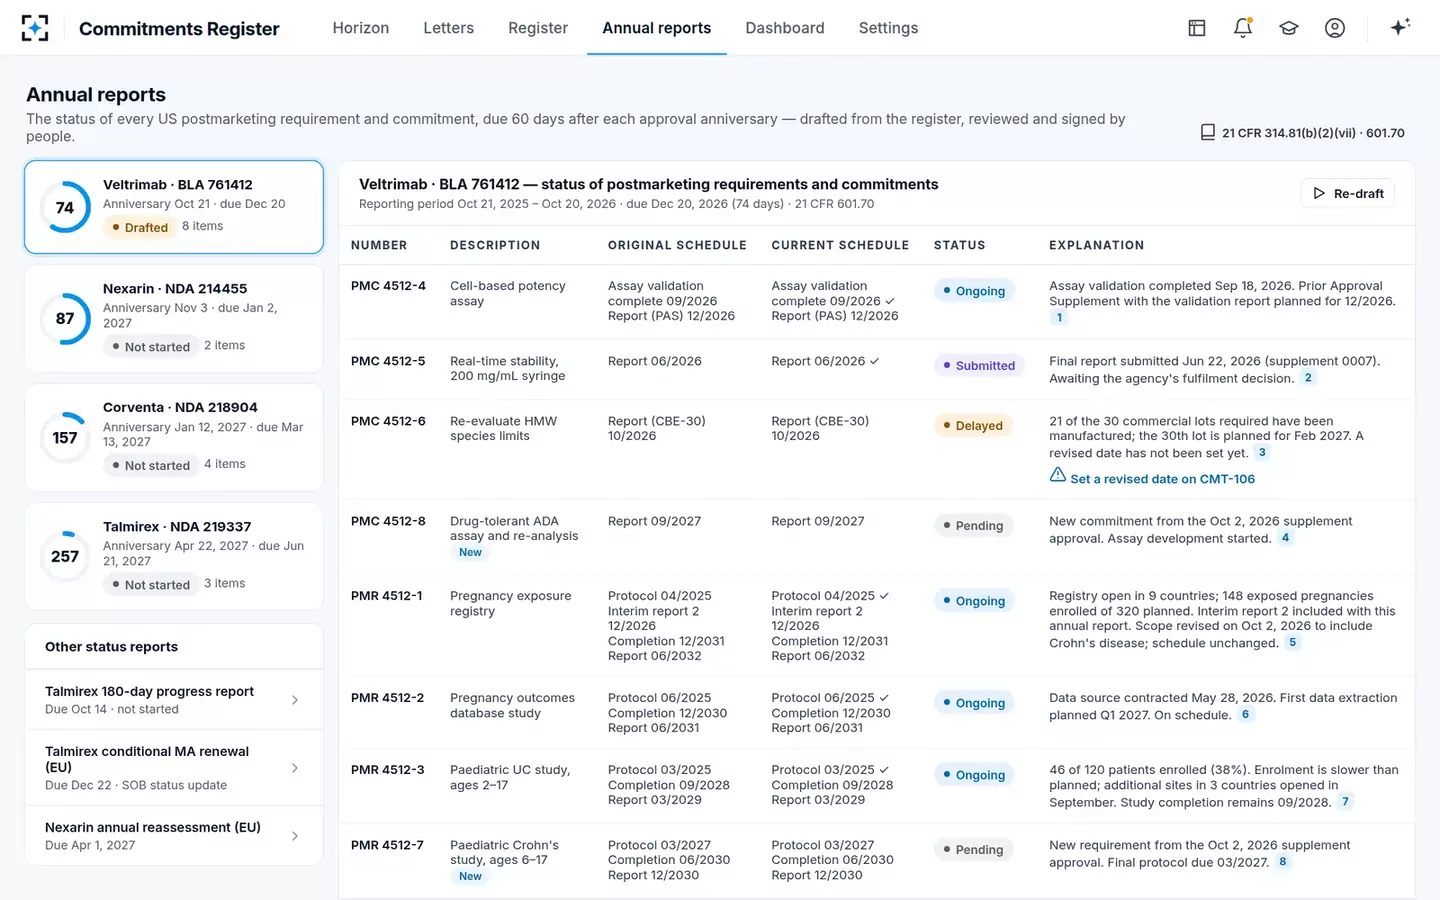Viewport: 1440px width, 900px height.
Task: Click the sparkle AI assistant icon
Action: 1400,27
